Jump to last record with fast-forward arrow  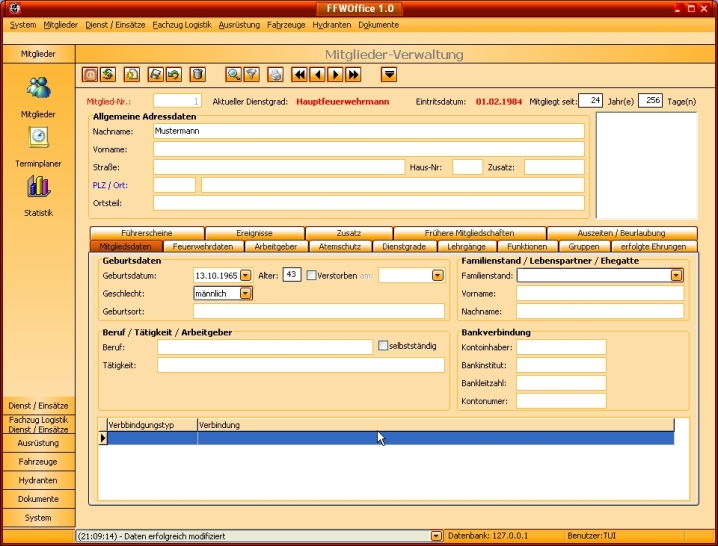click(x=353, y=74)
